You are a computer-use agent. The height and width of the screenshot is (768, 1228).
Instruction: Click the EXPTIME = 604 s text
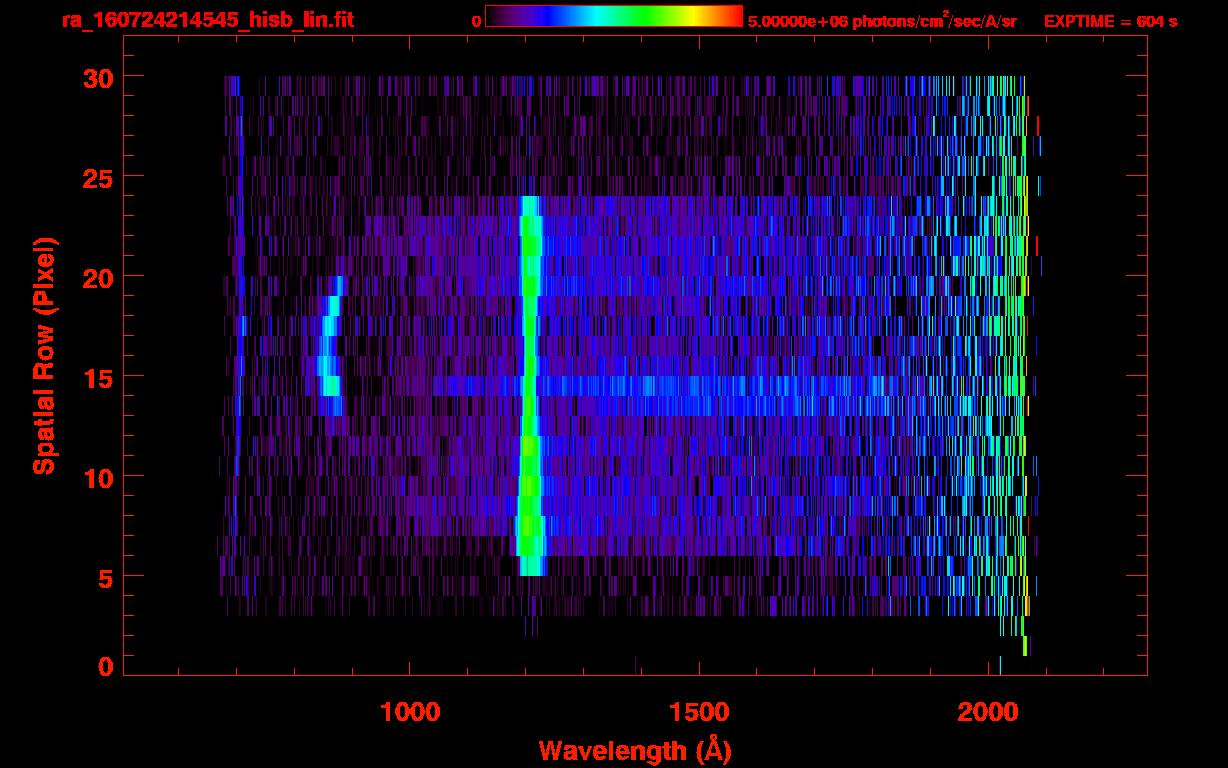(1110, 21)
